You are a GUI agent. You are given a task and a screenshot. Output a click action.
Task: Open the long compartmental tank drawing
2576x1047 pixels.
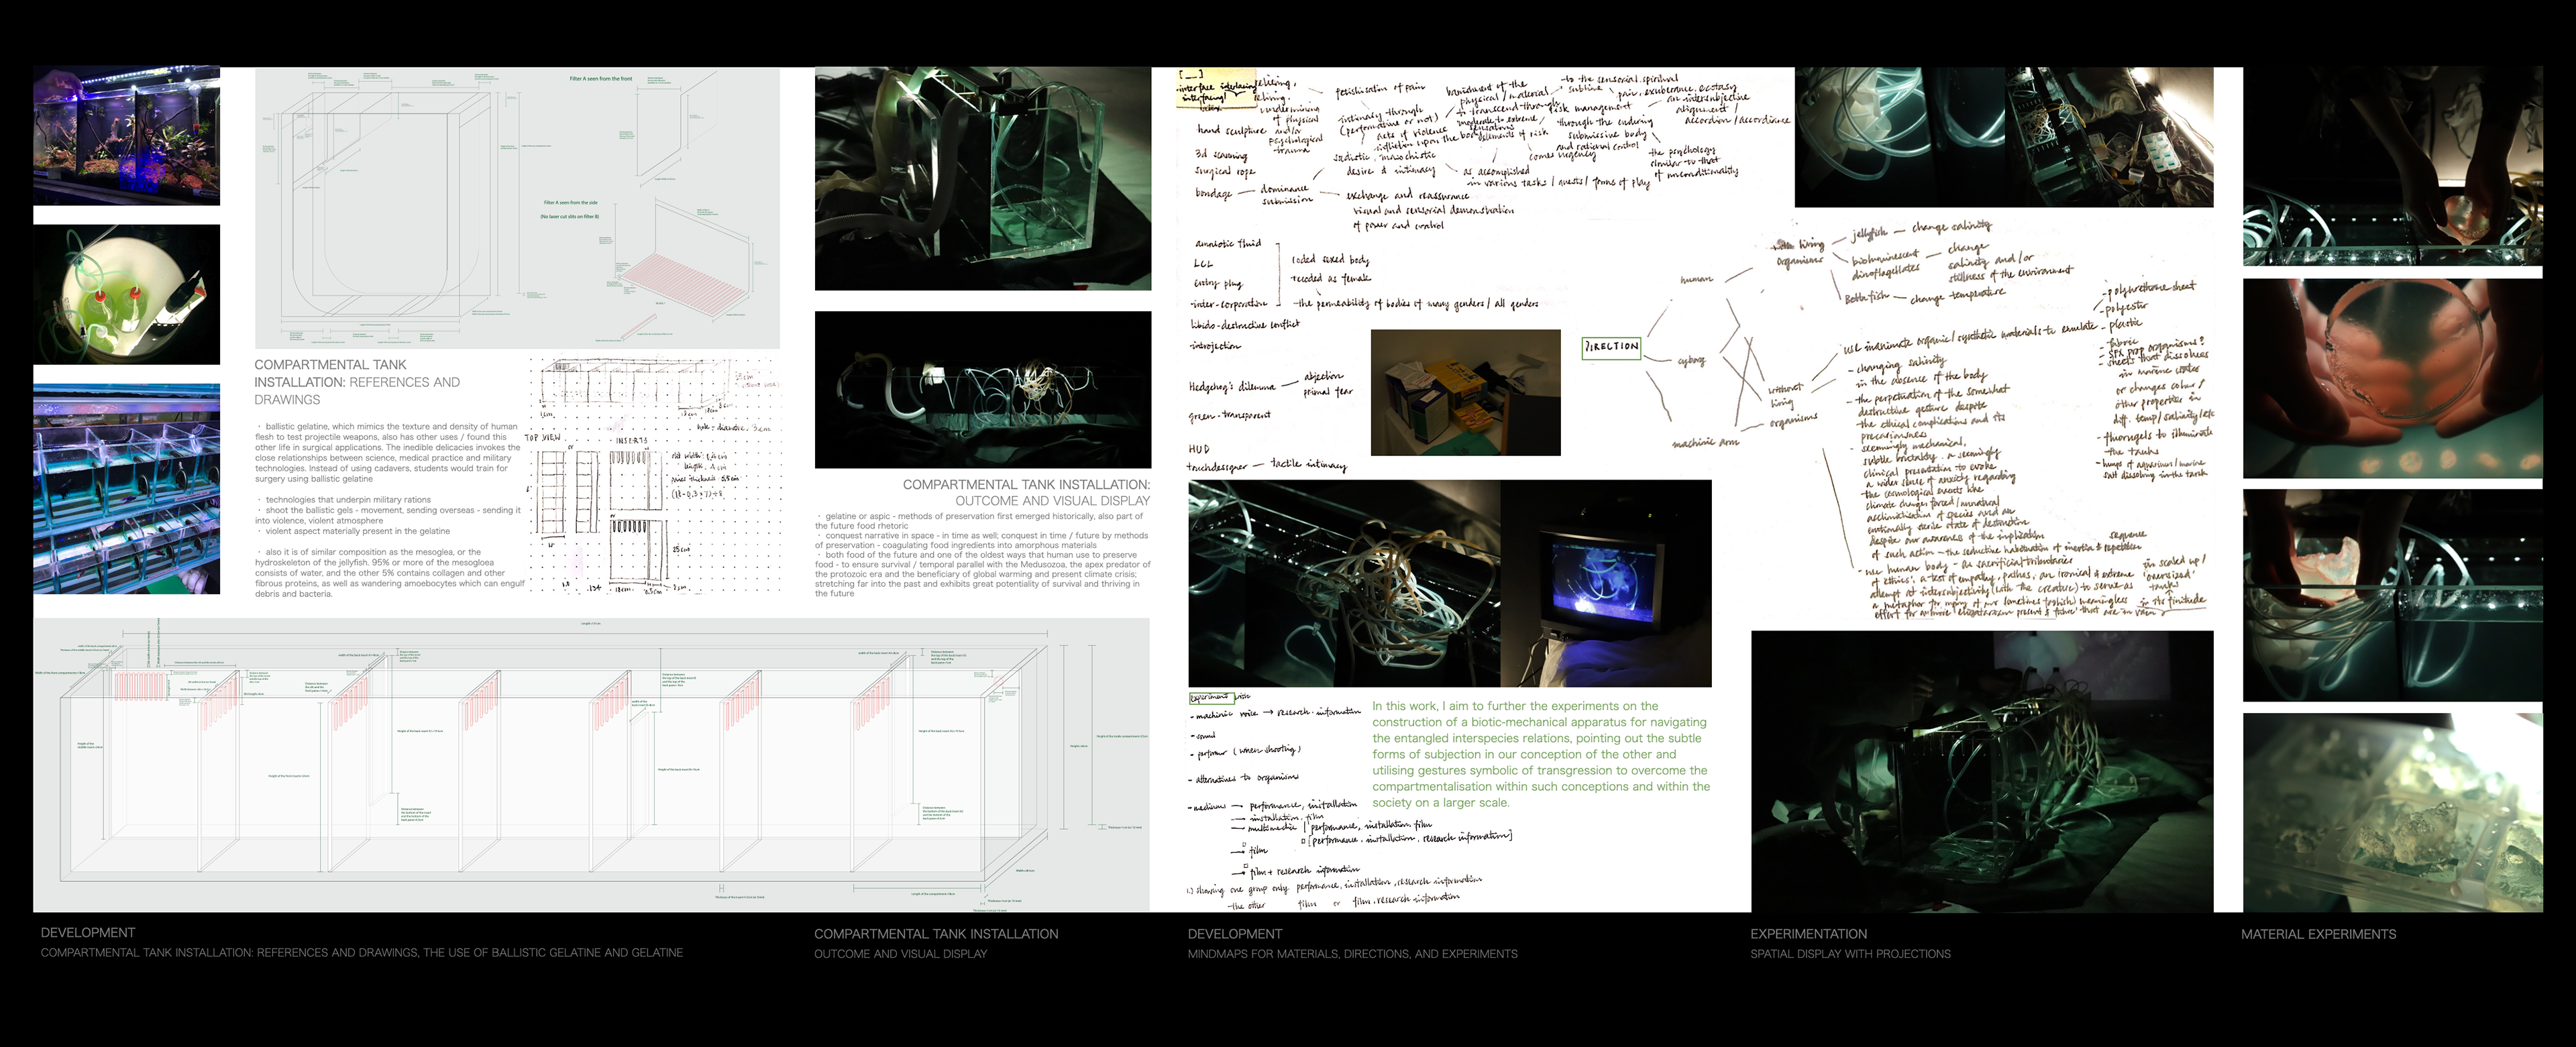[590, 765]
